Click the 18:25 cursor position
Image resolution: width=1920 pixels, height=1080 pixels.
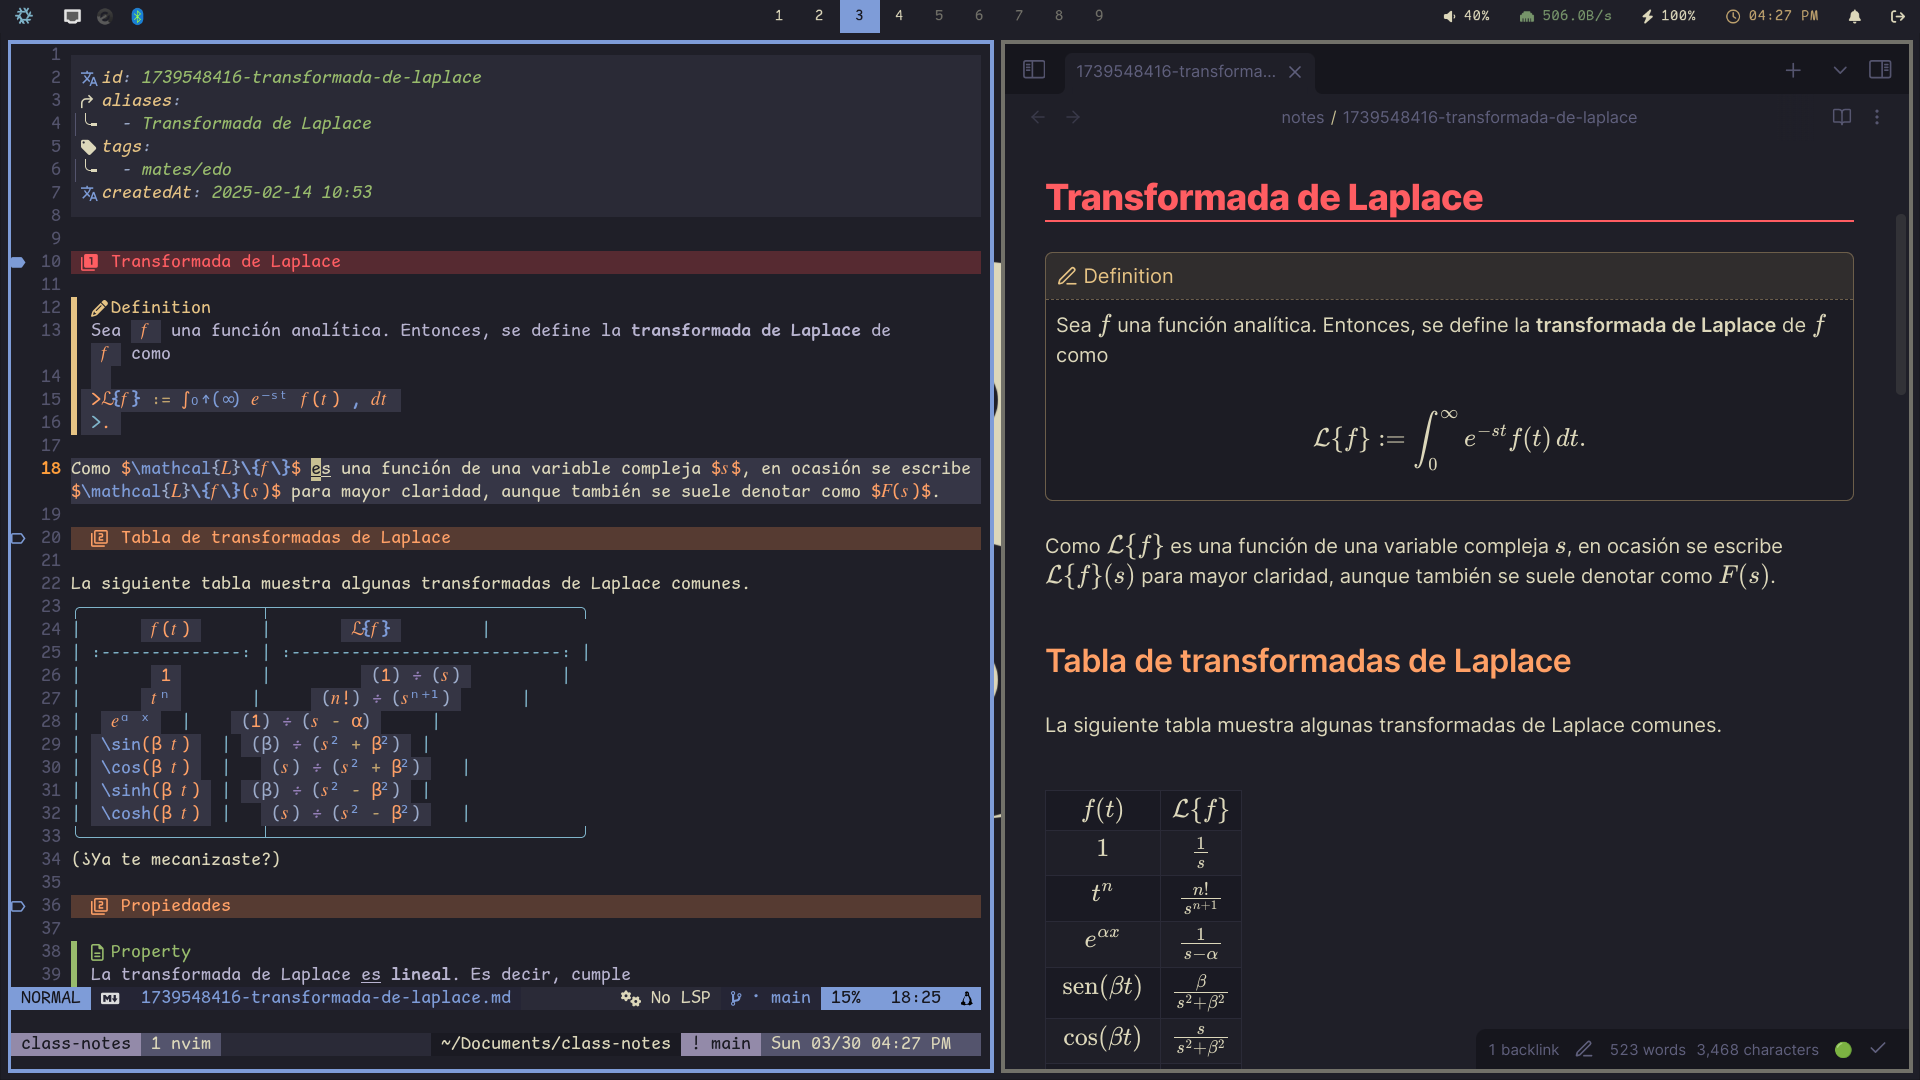click(916, 998)
